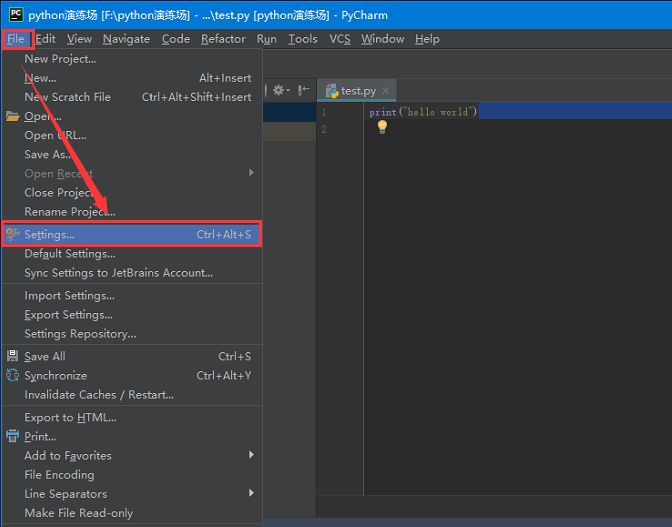The height and width of the screenshot is (527, 672).
Task: Click the floppy disk Save All icon
Action: pos(12,356)
